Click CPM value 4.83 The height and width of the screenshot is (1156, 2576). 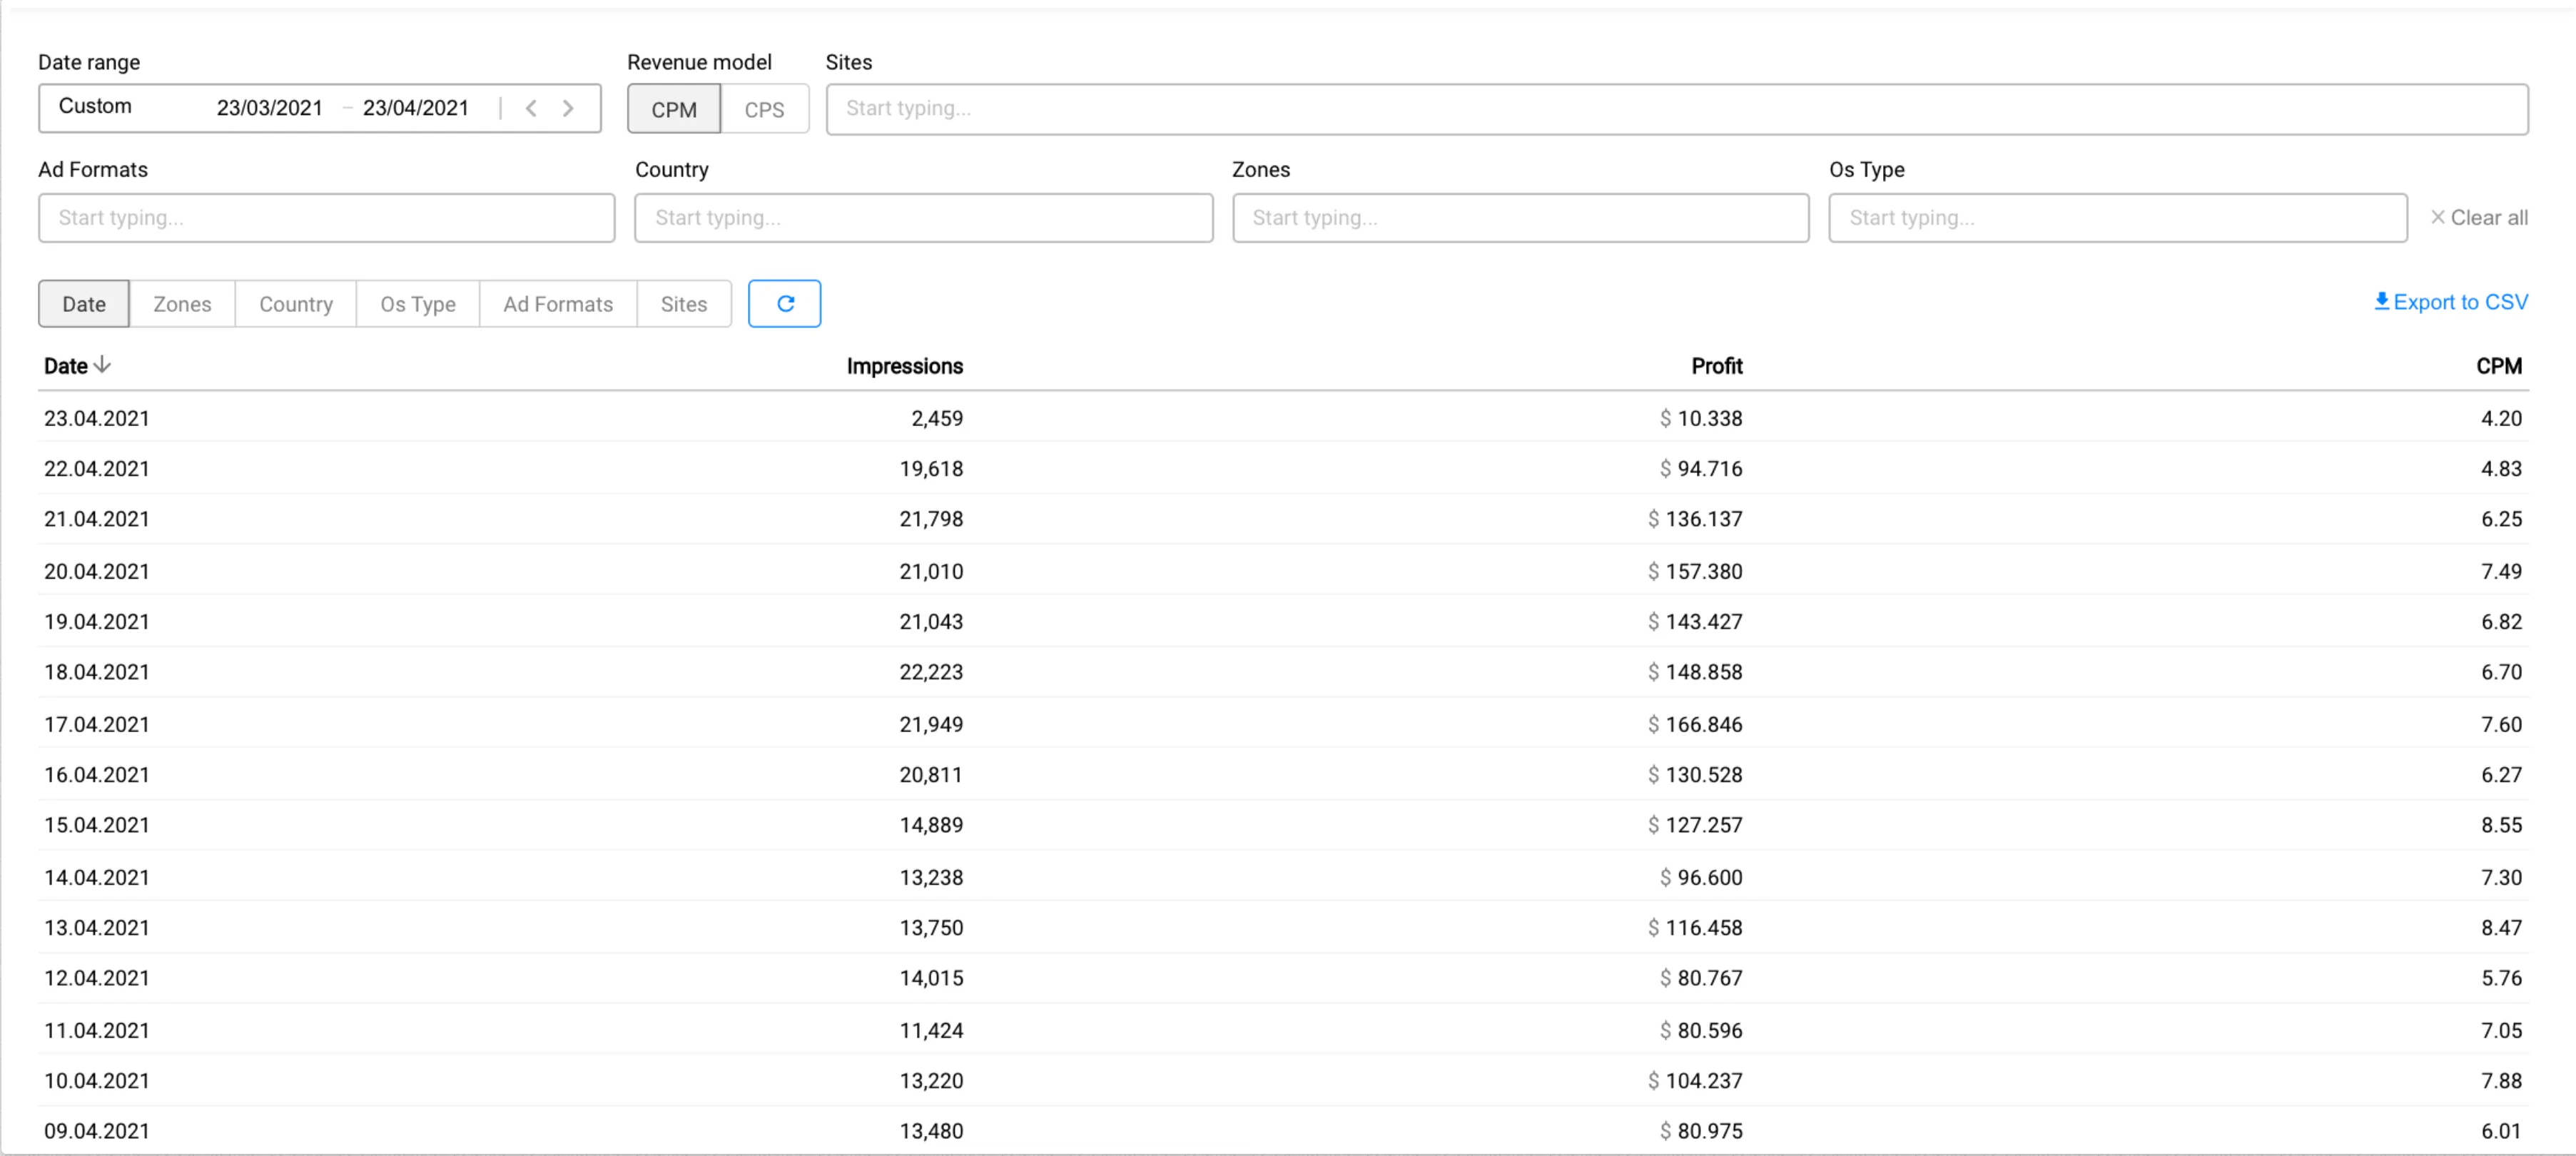pos(2501,468)
